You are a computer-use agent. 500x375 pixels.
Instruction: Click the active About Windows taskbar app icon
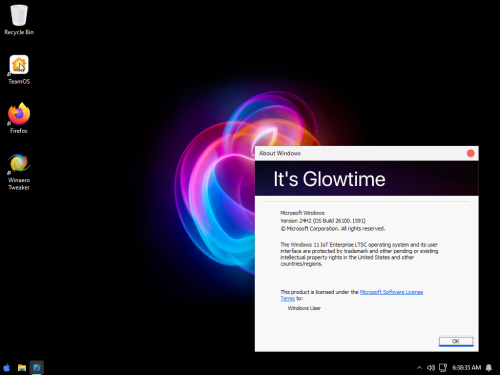tap(37, 368)
